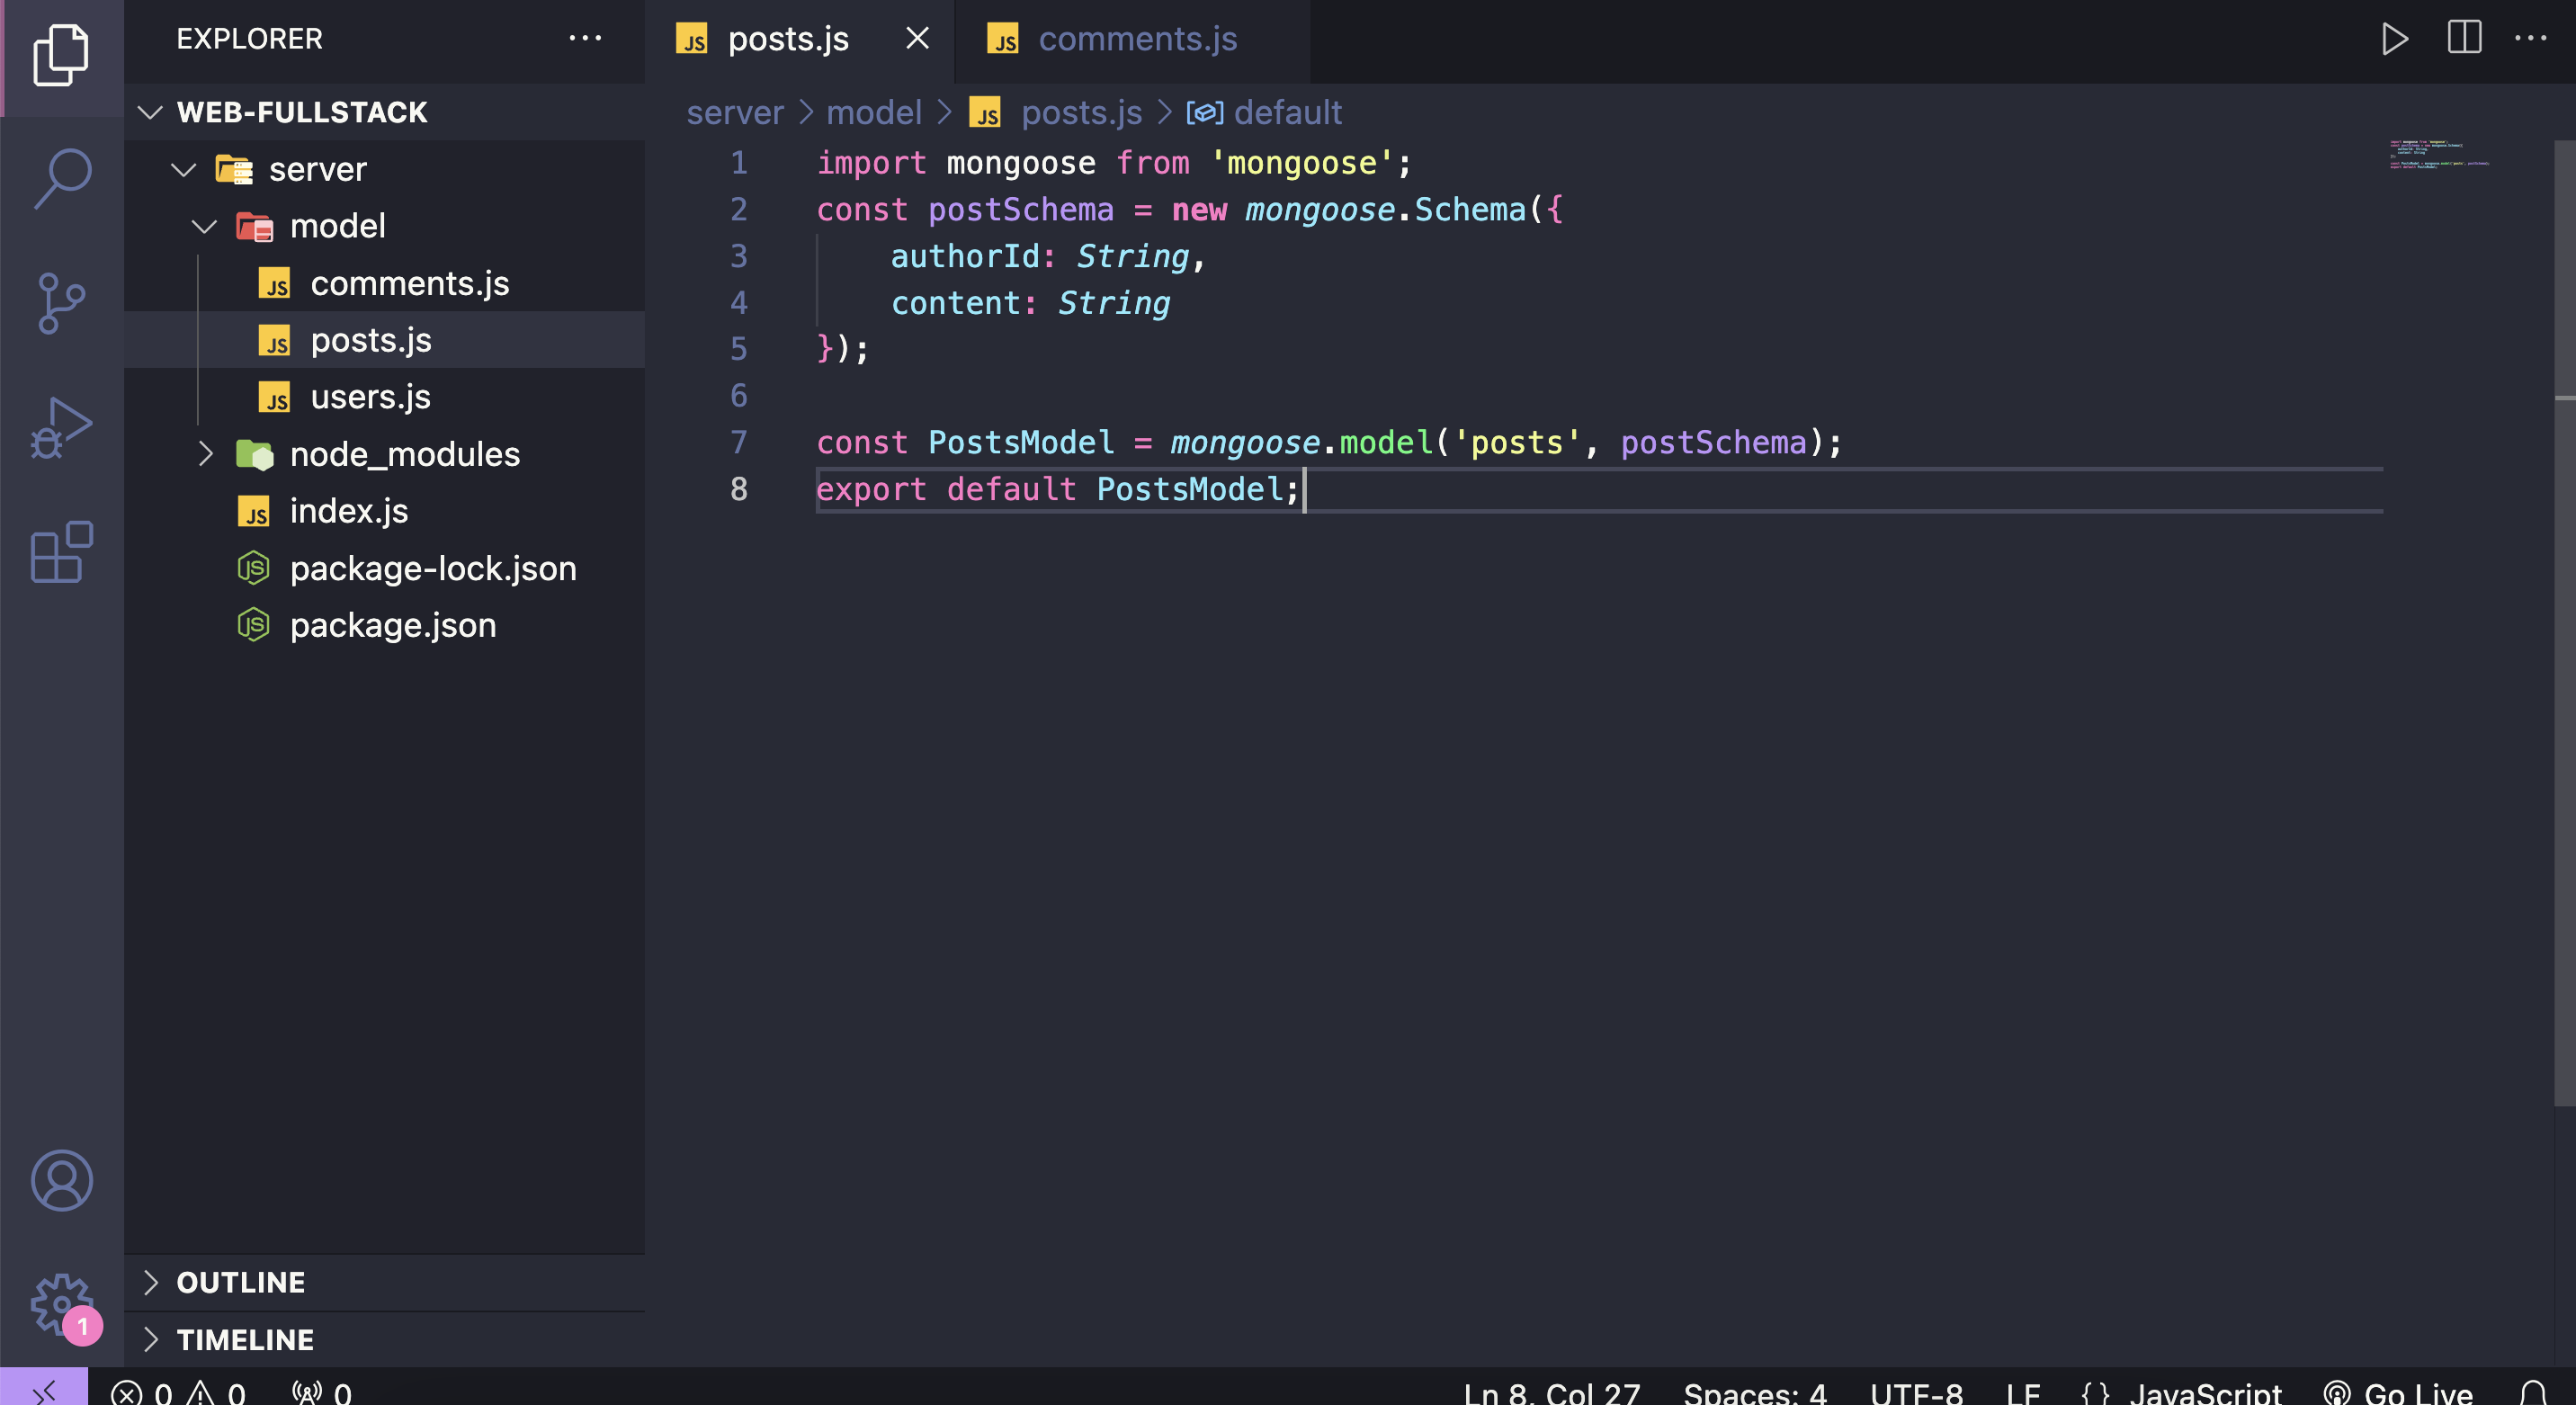Open the Search view in the activity bar
2576x1405 pixels.
(x=62, y=178)
